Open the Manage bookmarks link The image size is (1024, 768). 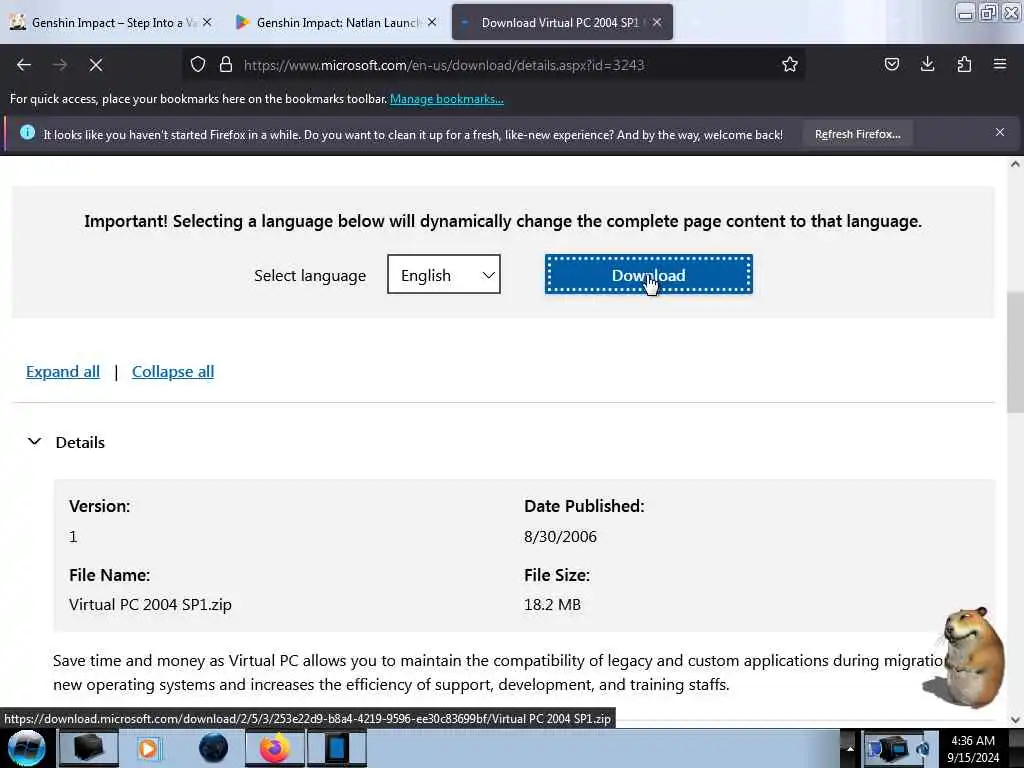447,99
